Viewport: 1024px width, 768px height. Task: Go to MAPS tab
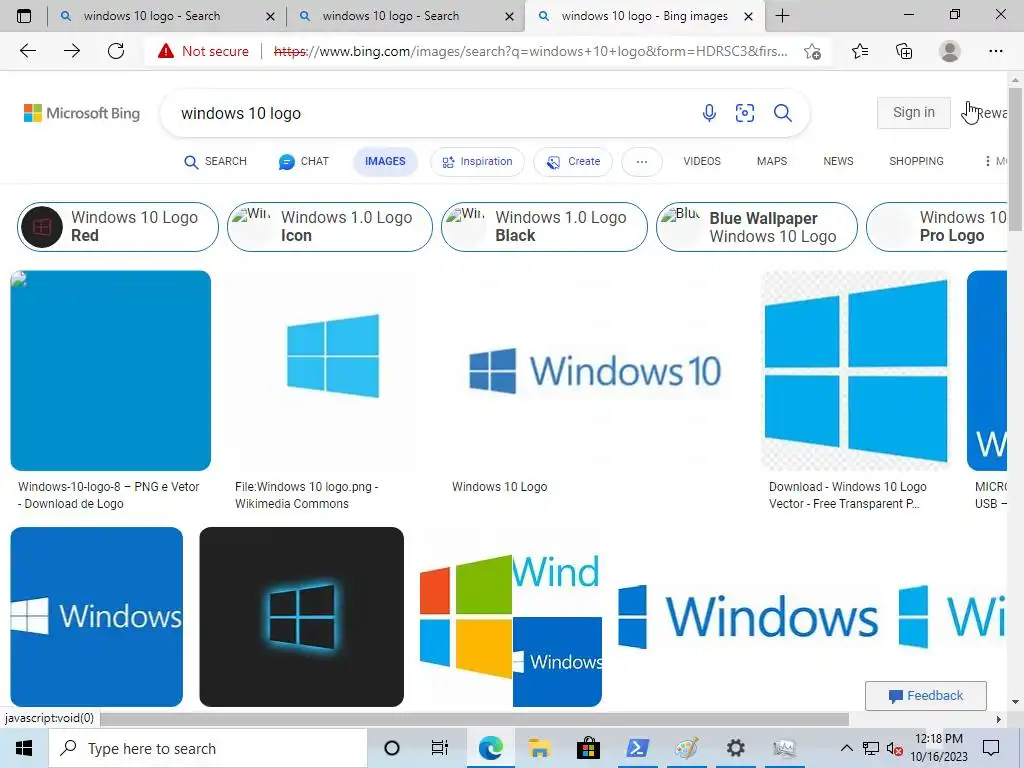coord(772,161)
